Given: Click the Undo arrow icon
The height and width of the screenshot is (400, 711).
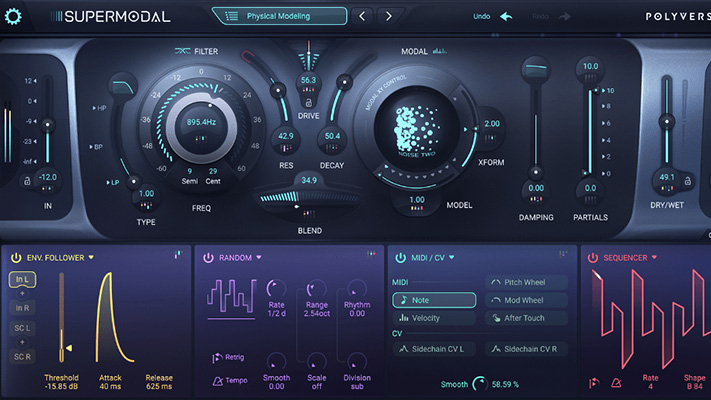Looking at the screenshot, I should point(506,17).
